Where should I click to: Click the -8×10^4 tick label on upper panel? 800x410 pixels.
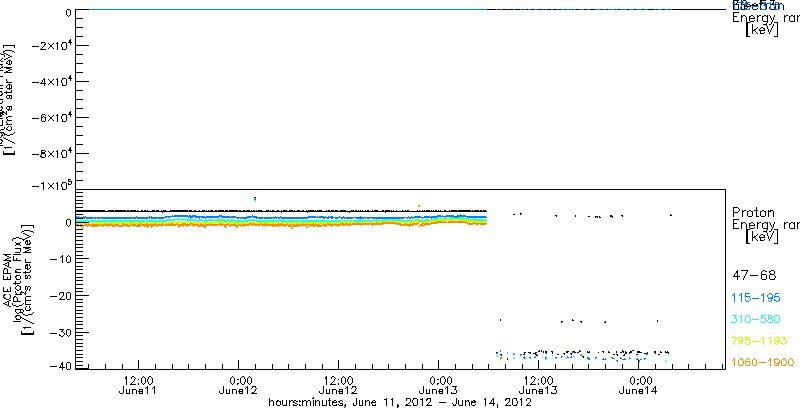(x=51, y=153)
